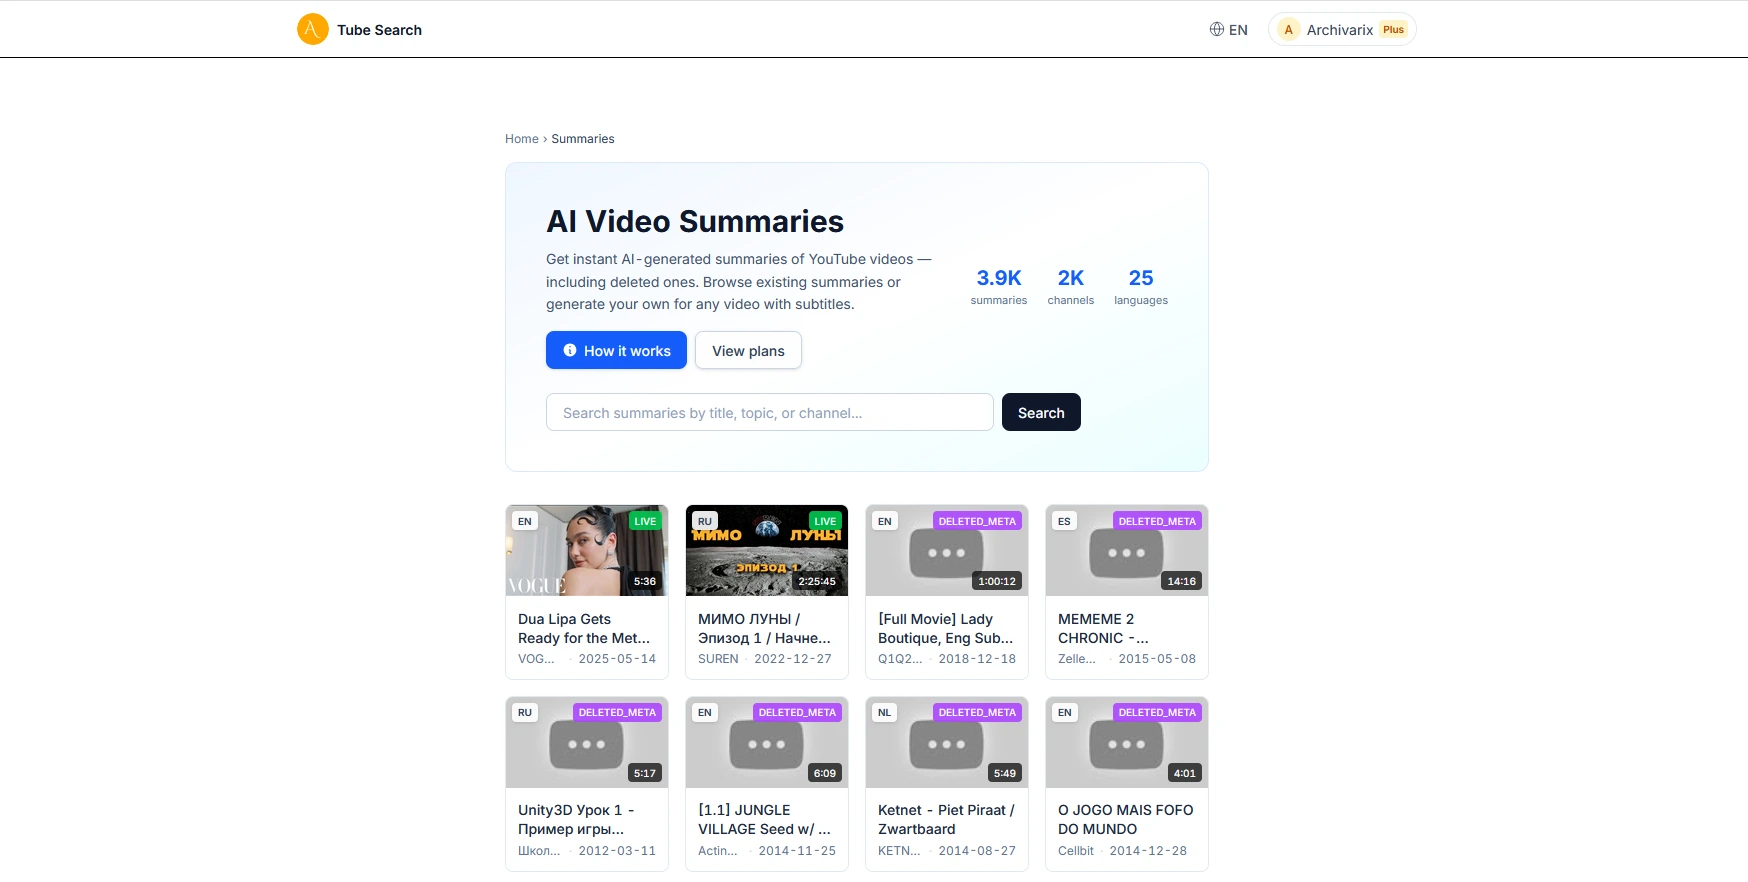Focus the search summaries input field
This screenshot has height=882, width=1748.
pyautogui.click(x=769, y=413)
